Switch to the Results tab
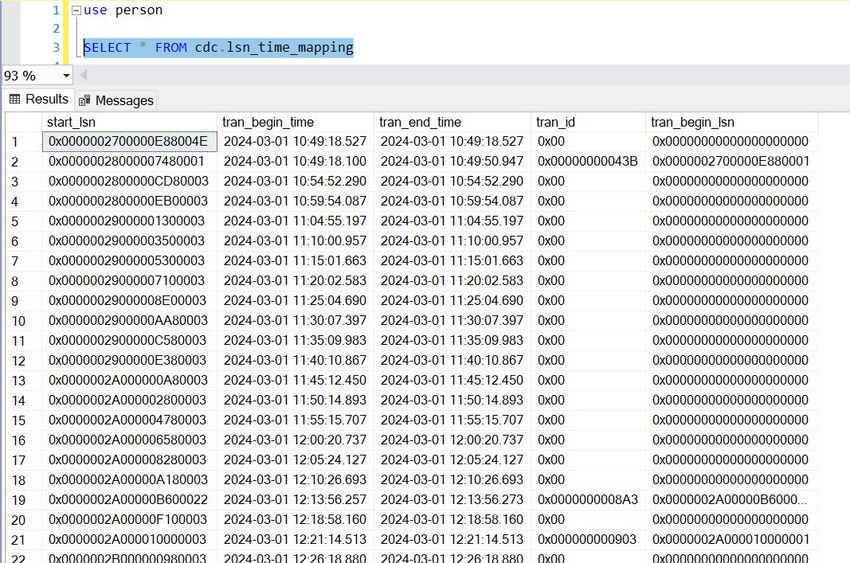The width and height of the screenshot is (850, 563). click(38, 99)
